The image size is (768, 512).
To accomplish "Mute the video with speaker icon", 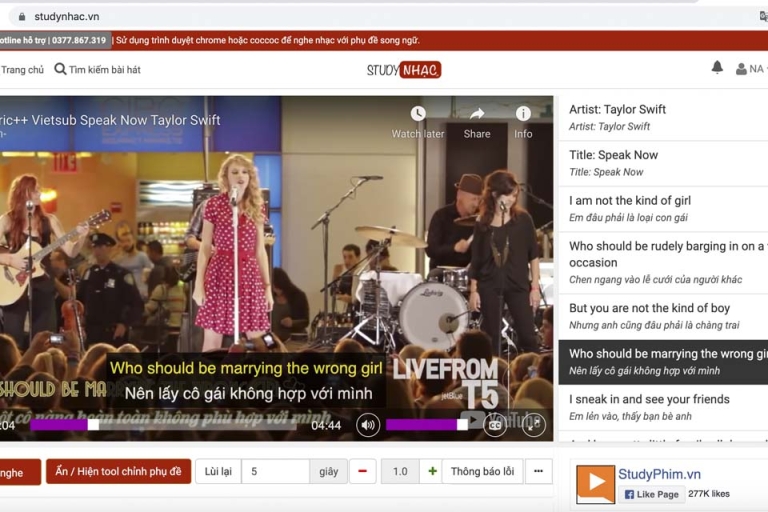I will [368, 425].
